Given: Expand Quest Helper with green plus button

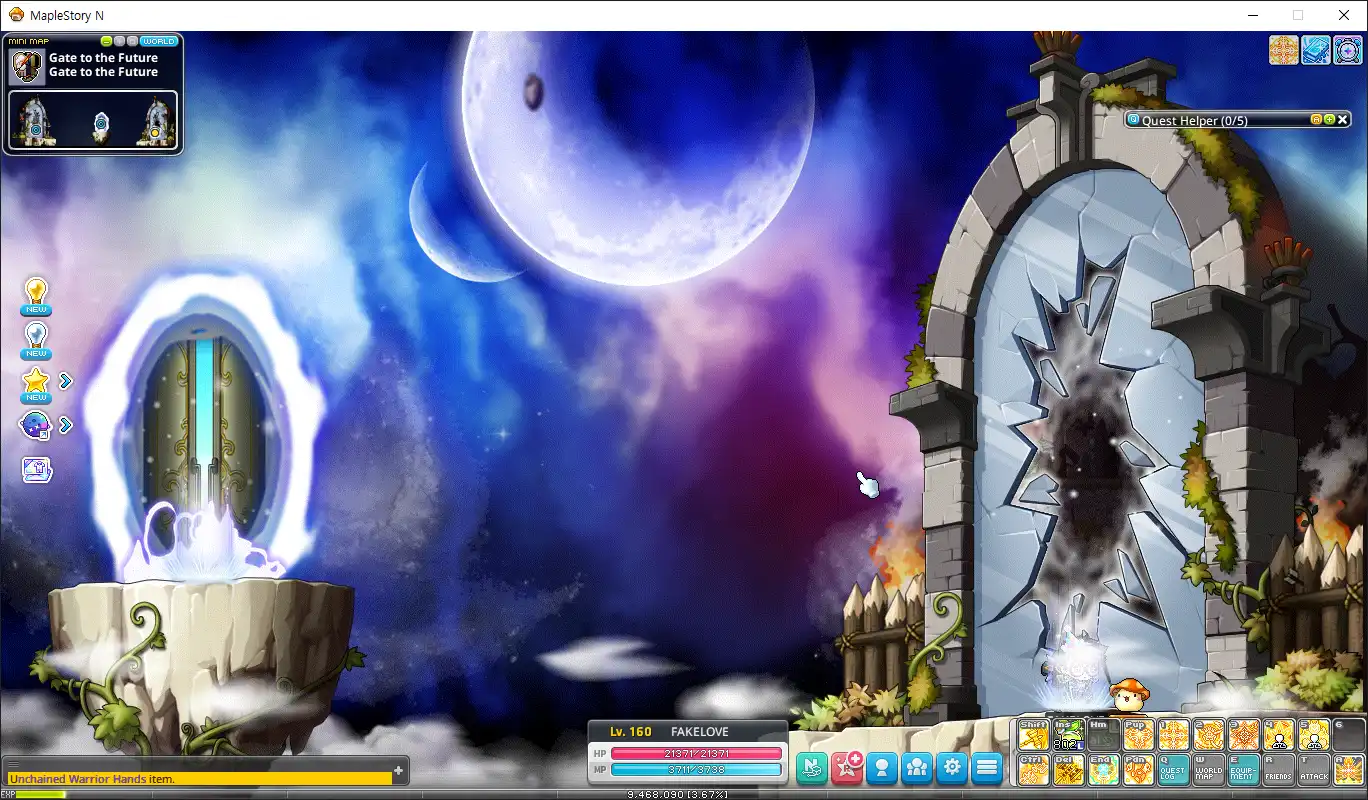Looking at the screenshot, I should pyautogui.click(x=1329, y=120).
